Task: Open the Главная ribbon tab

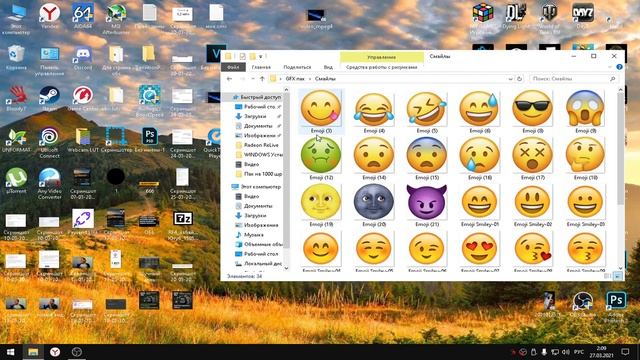Action: tap(261, 67)
